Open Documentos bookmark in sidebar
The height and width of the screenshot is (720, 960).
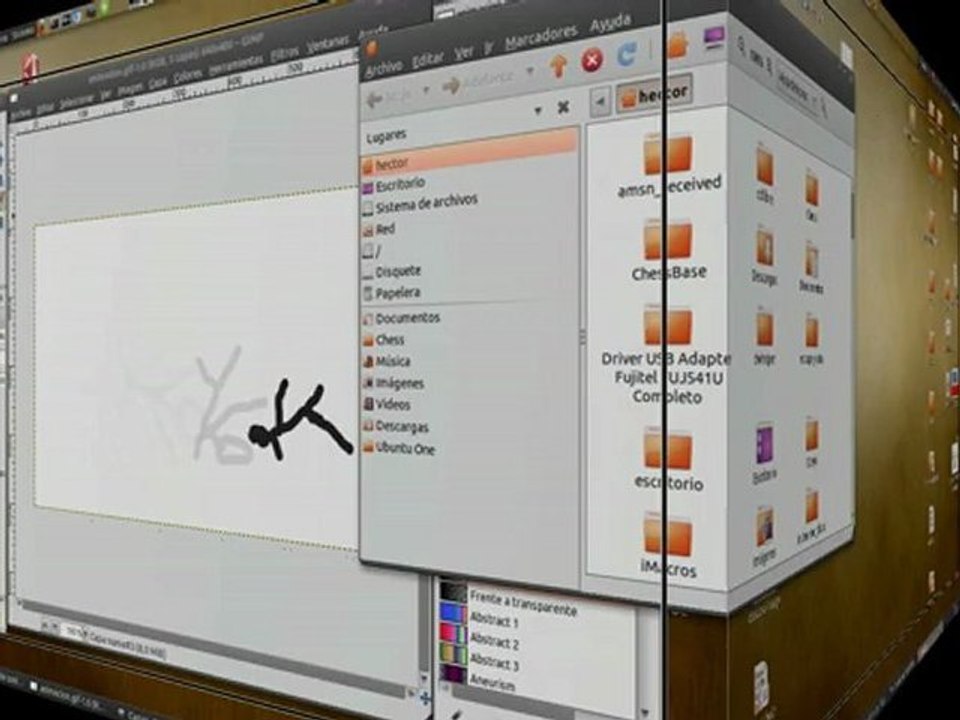click(402, 318)
